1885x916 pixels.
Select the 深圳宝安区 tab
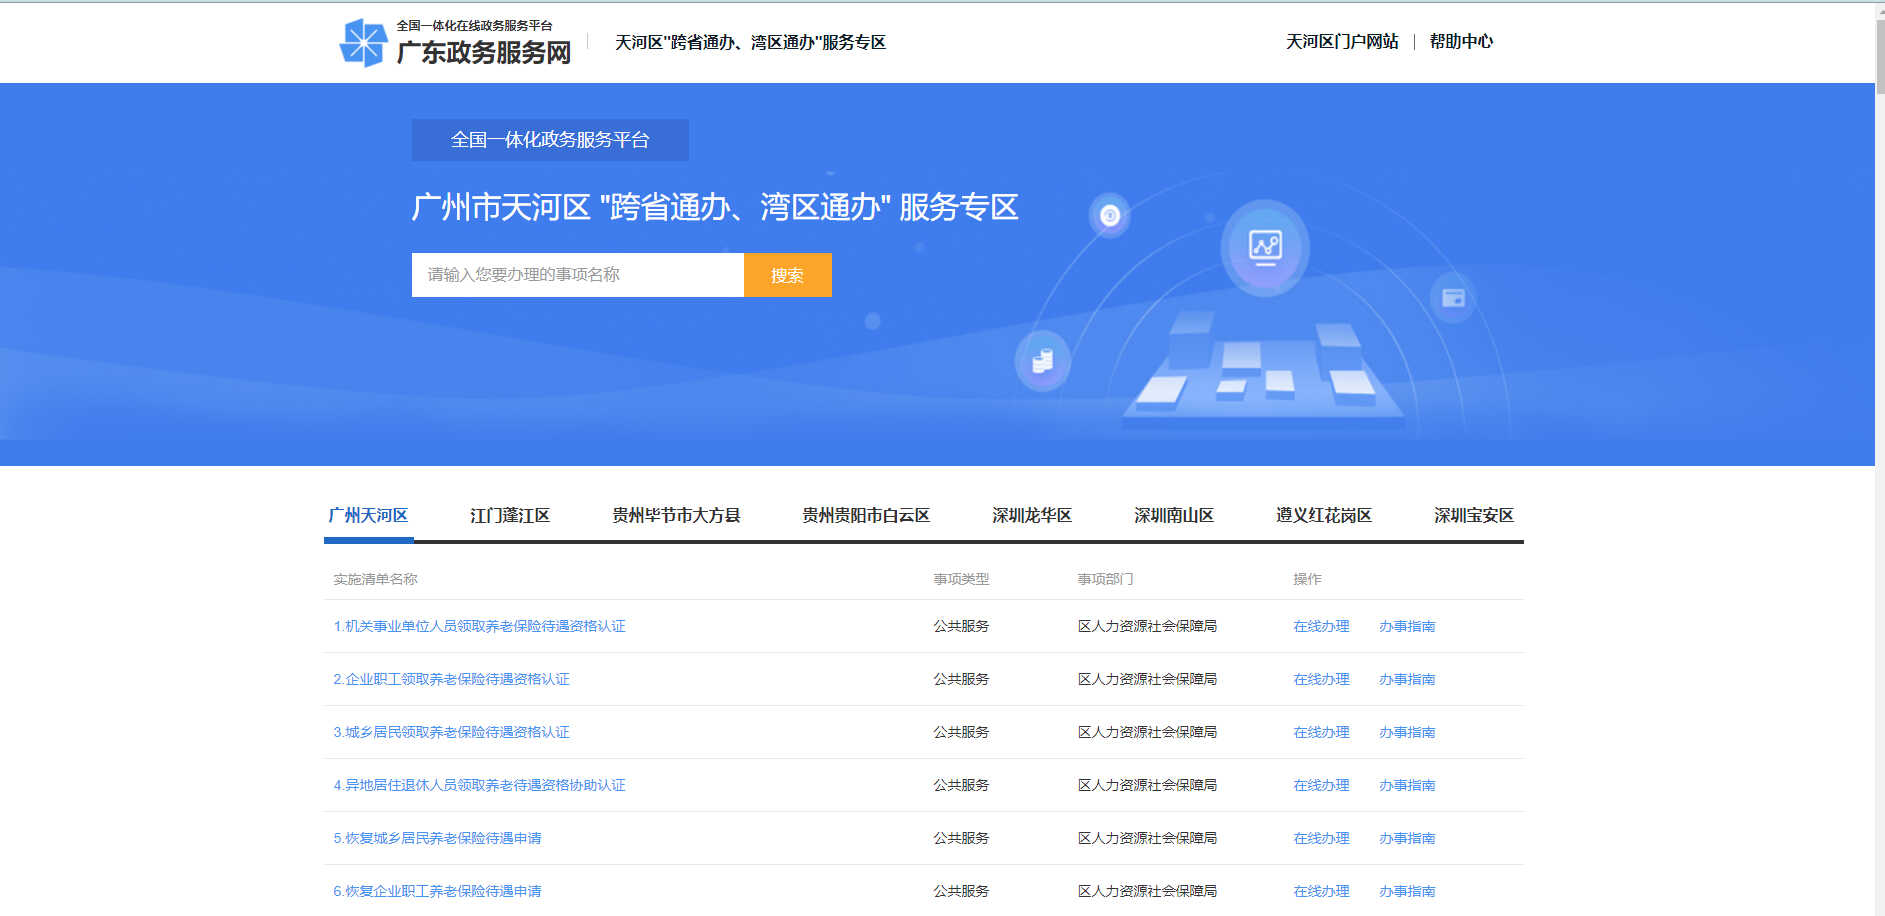pos(1473,516)
